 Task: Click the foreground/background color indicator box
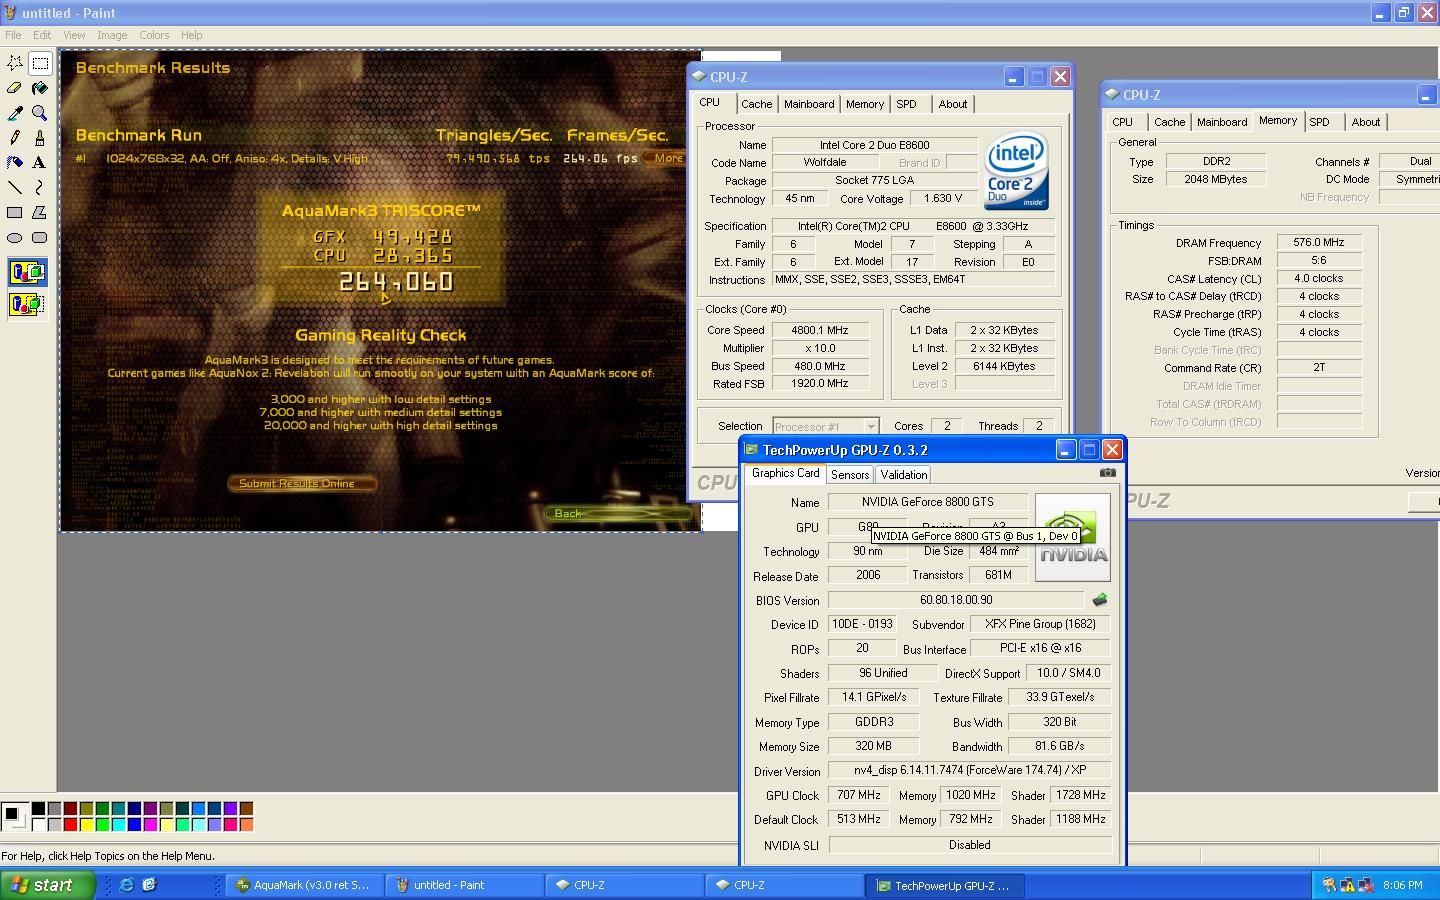click(x=14, y=815)
